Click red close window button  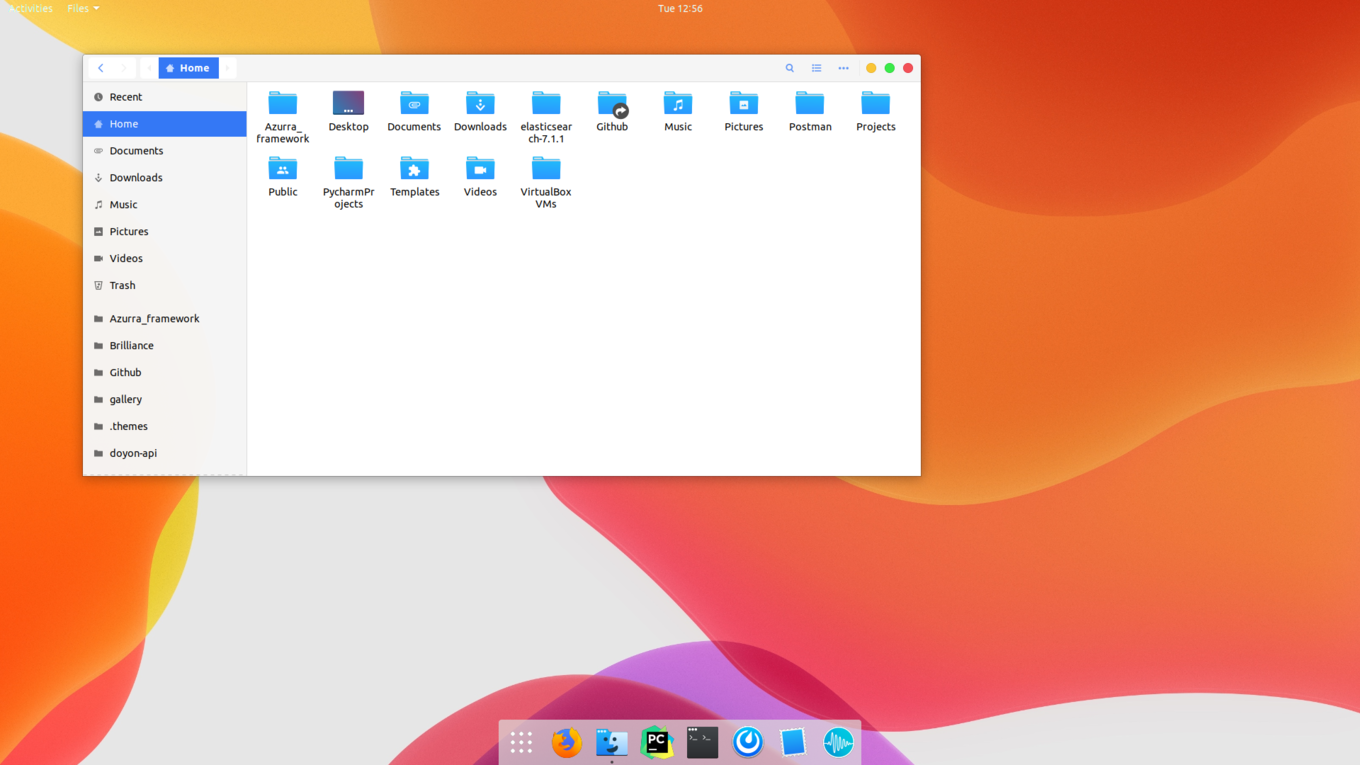(x=908, y=68)
